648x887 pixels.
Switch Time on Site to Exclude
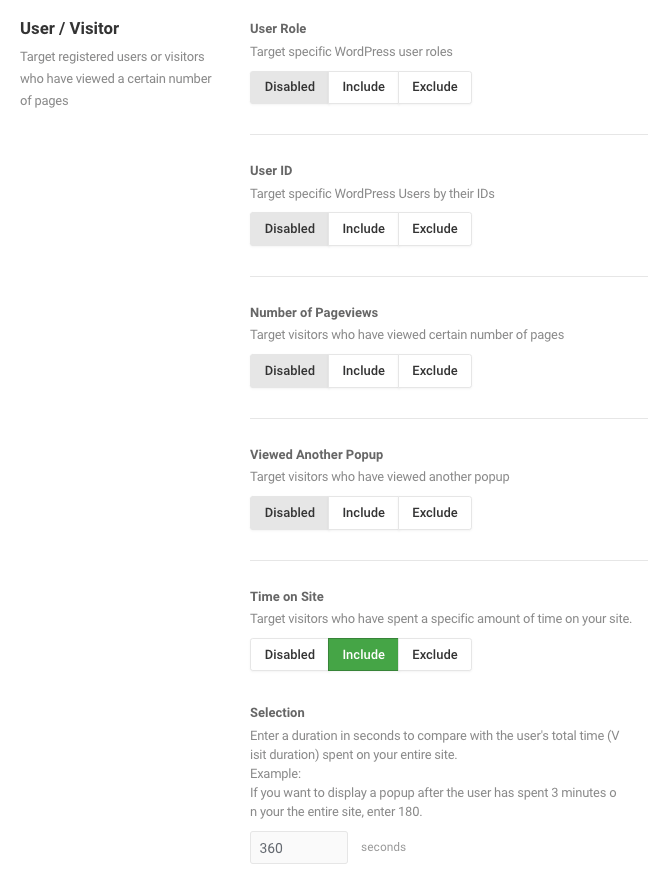(x=435, y=655)
